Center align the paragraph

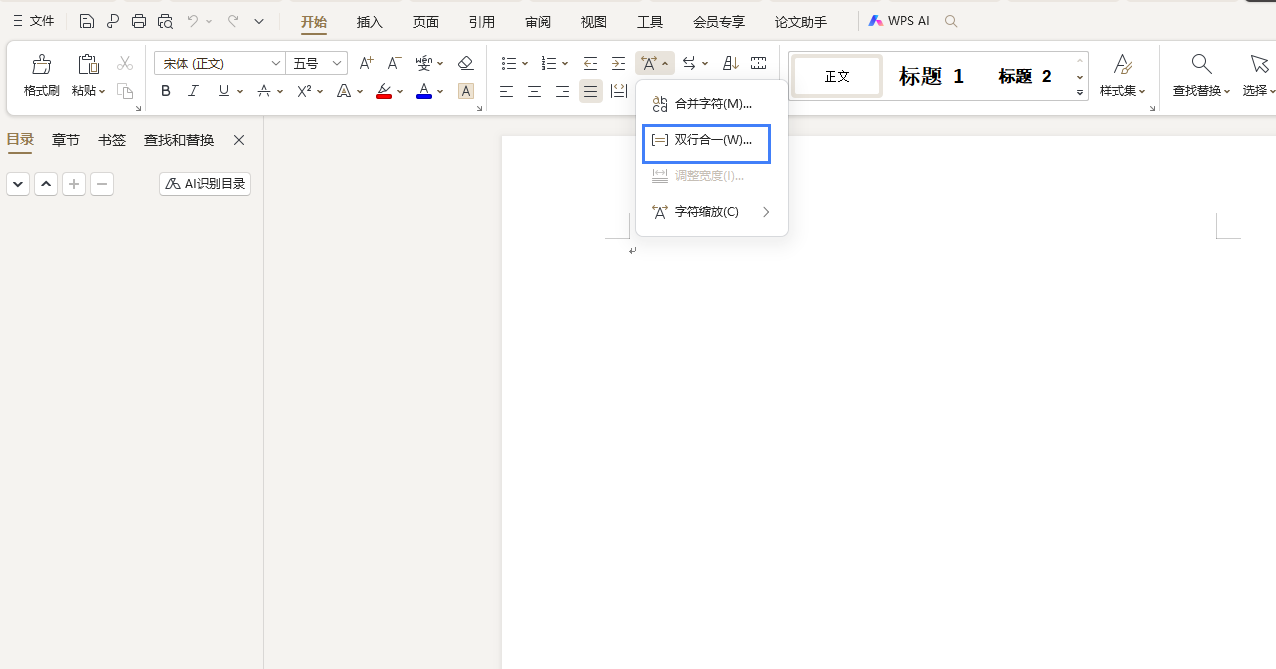pyautogui.click(x=535, y=91)
